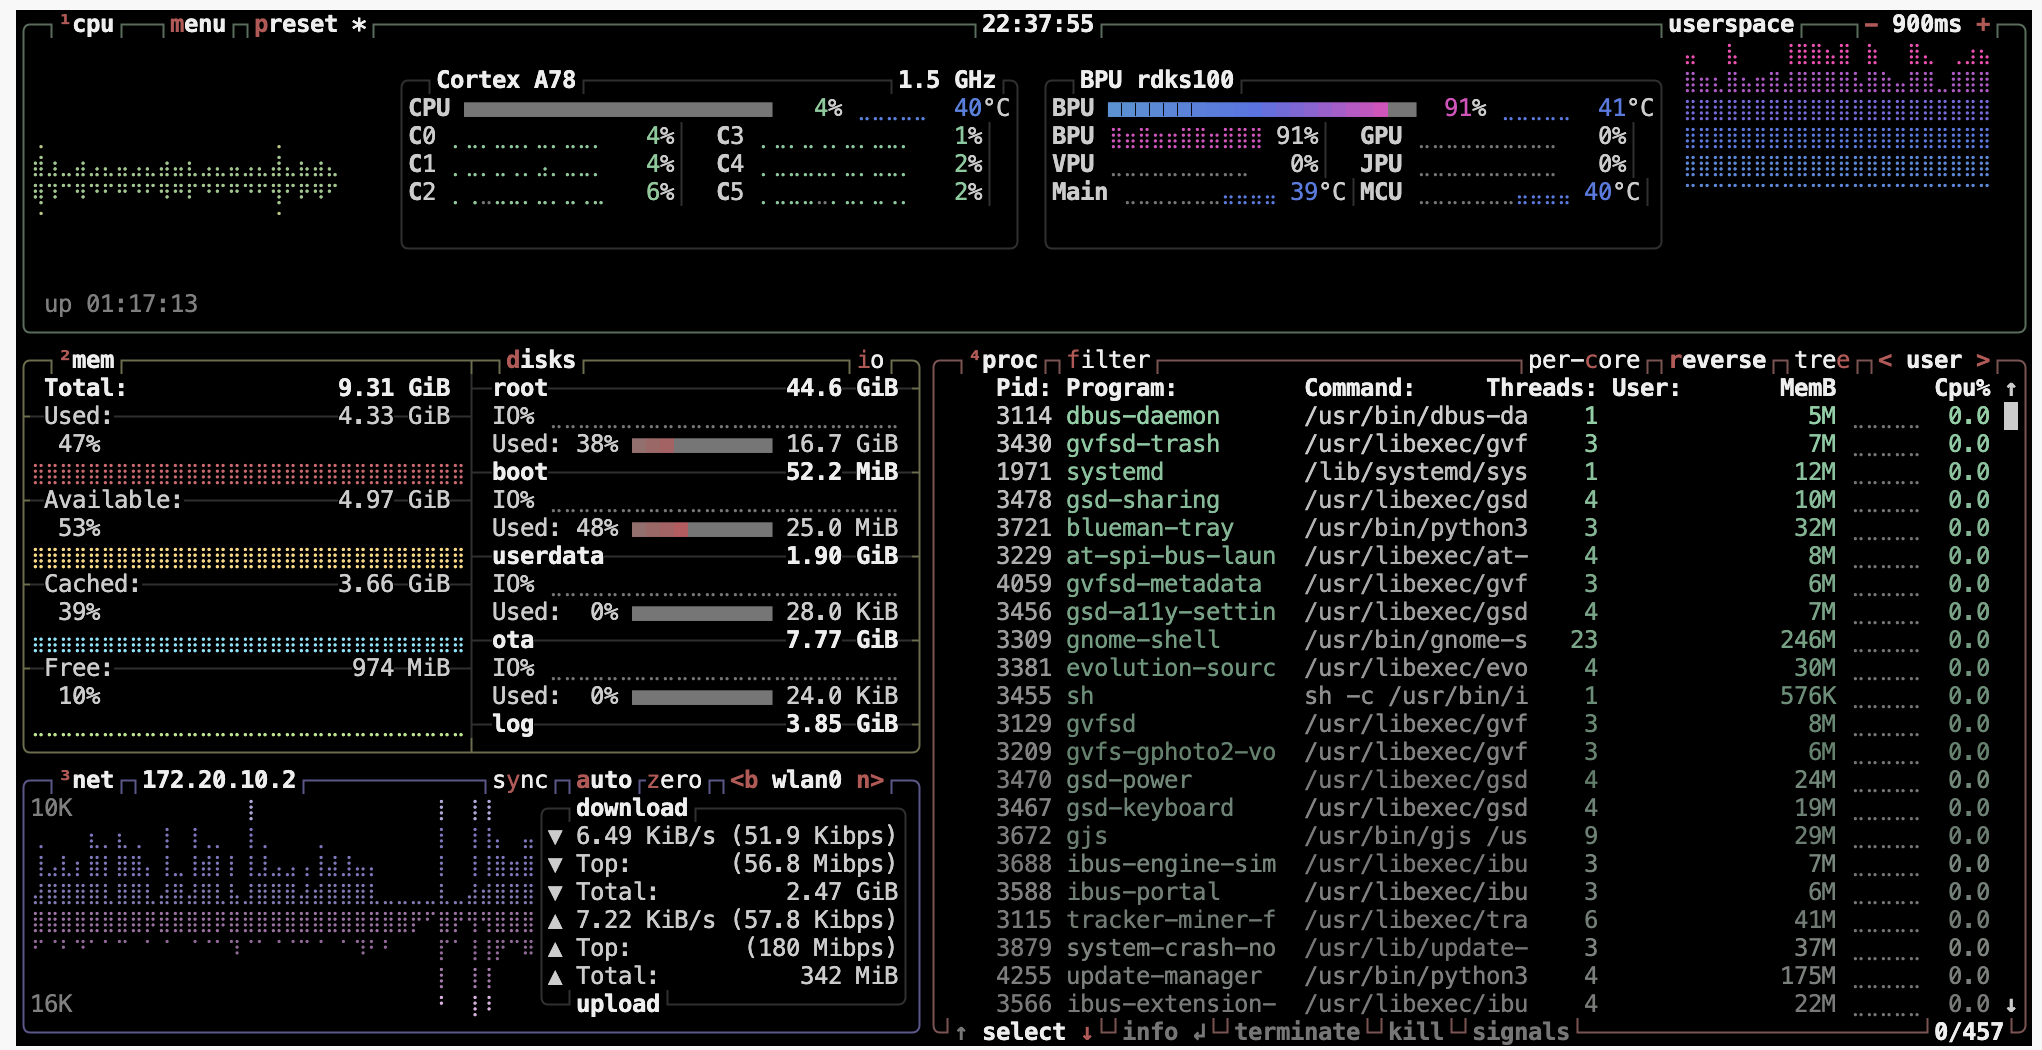Increase update interval with plus button
Screen dimensions: 2042x1050
[1983, 25]
